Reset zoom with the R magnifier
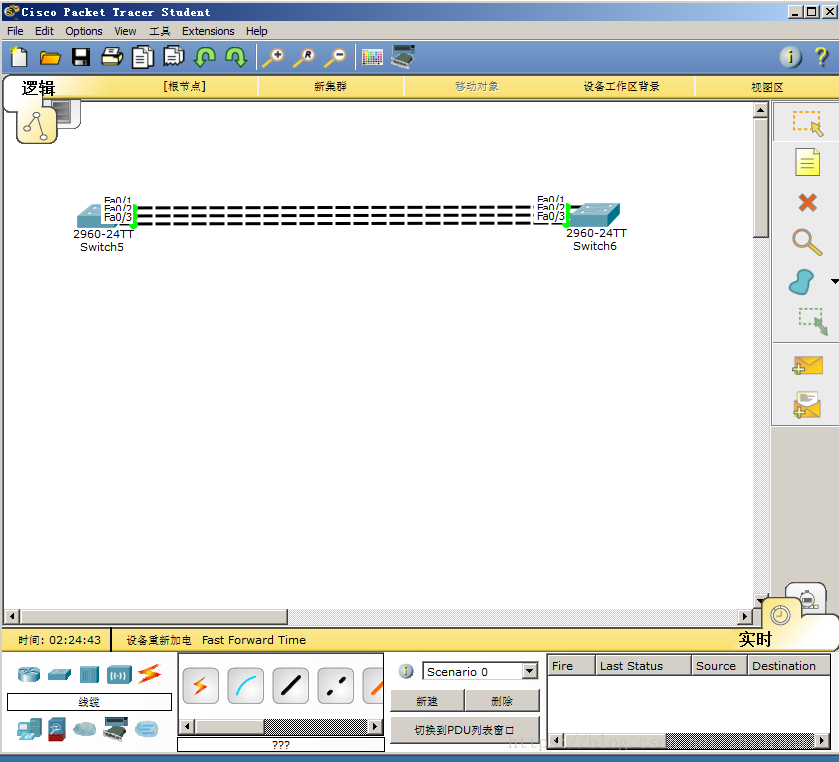Screen dimensions: 839x762 coord(304,57)
